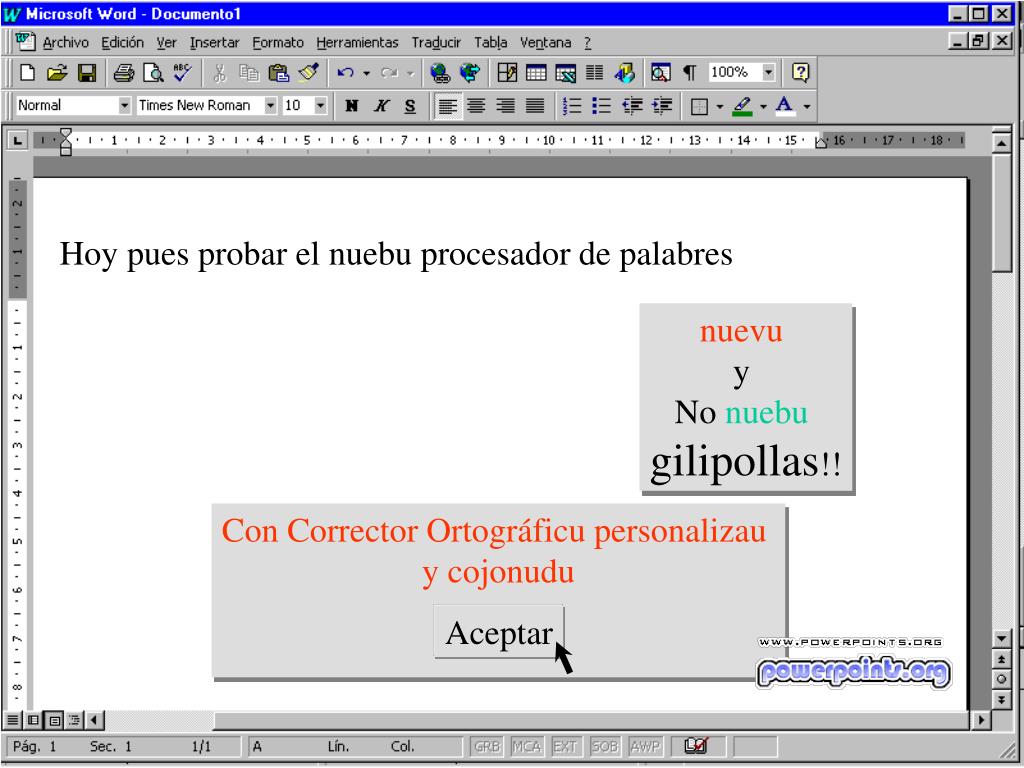This screenshot has width=1024, height=768.
Task: Increase paragraph indent
Action: [662, 106]
